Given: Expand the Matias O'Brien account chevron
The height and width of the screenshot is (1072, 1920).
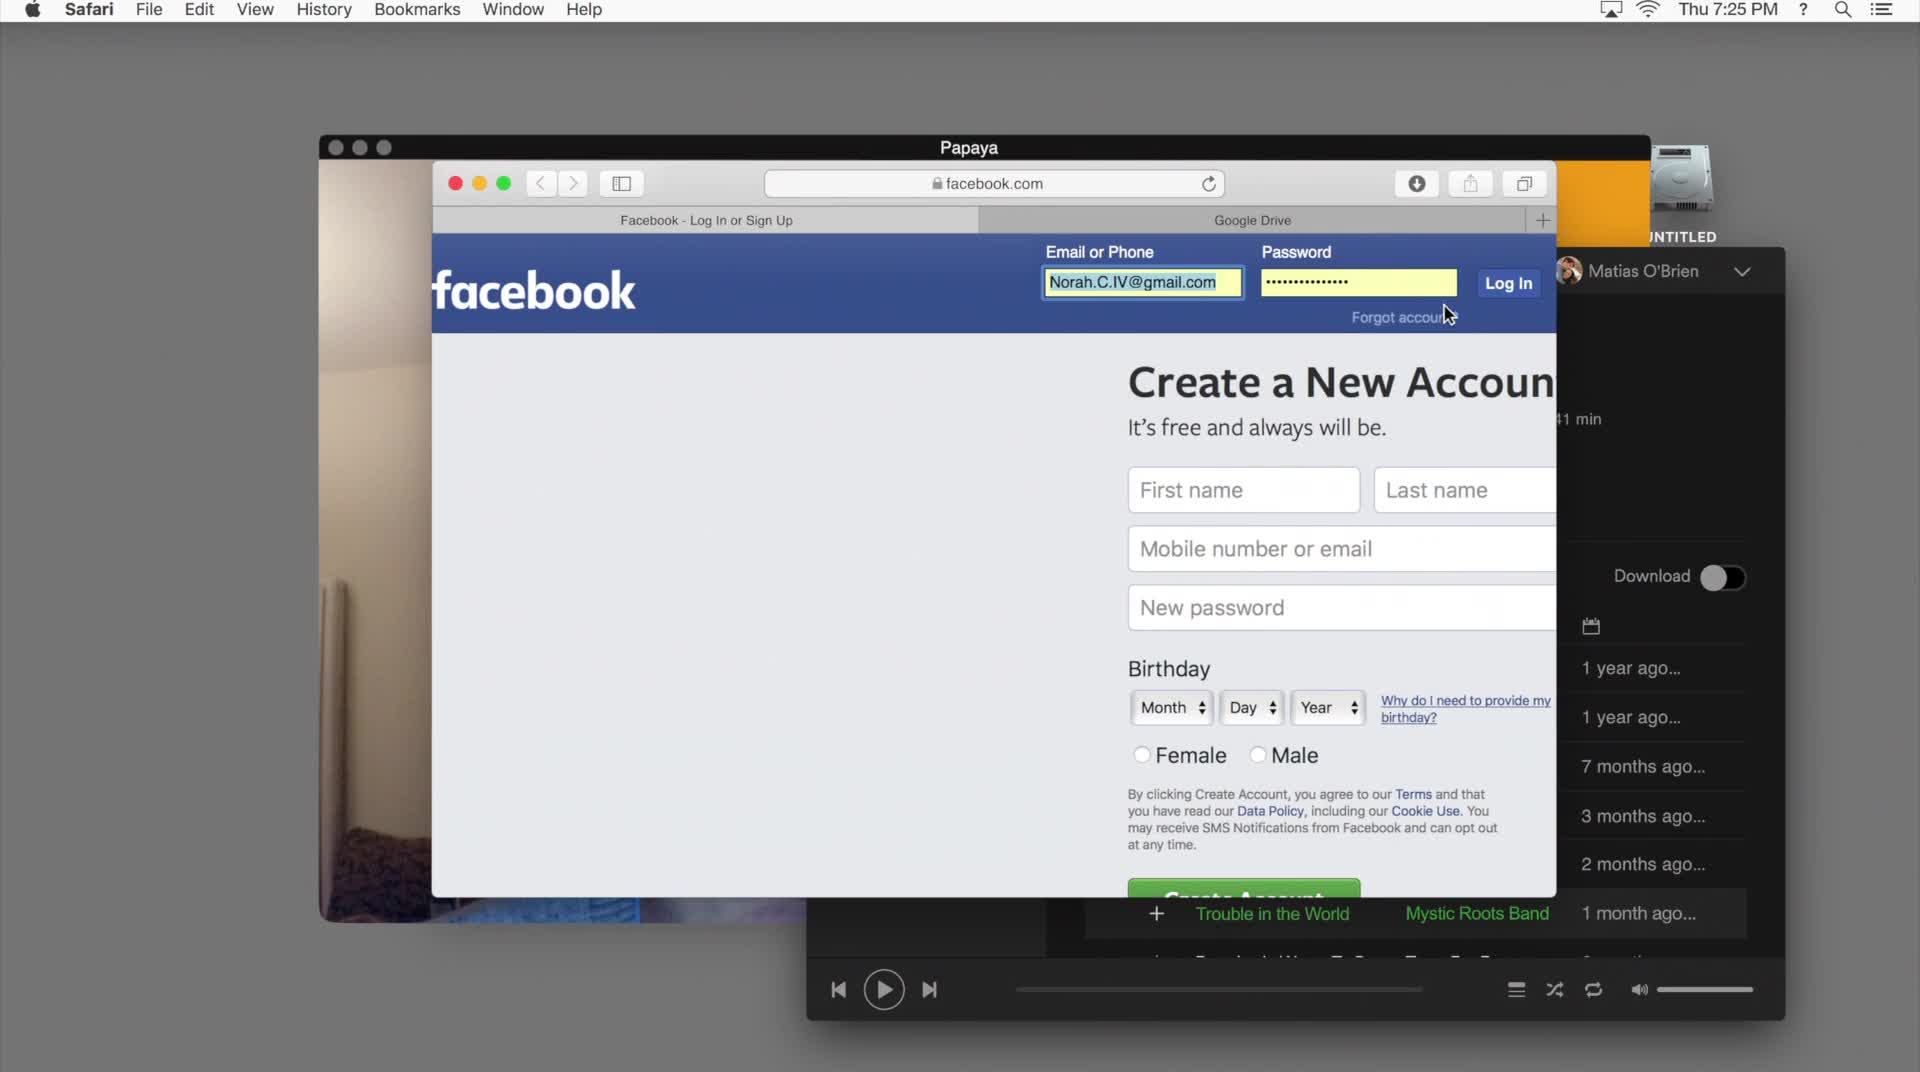Looking at the screenshot, I should (x=1742, y=272).
